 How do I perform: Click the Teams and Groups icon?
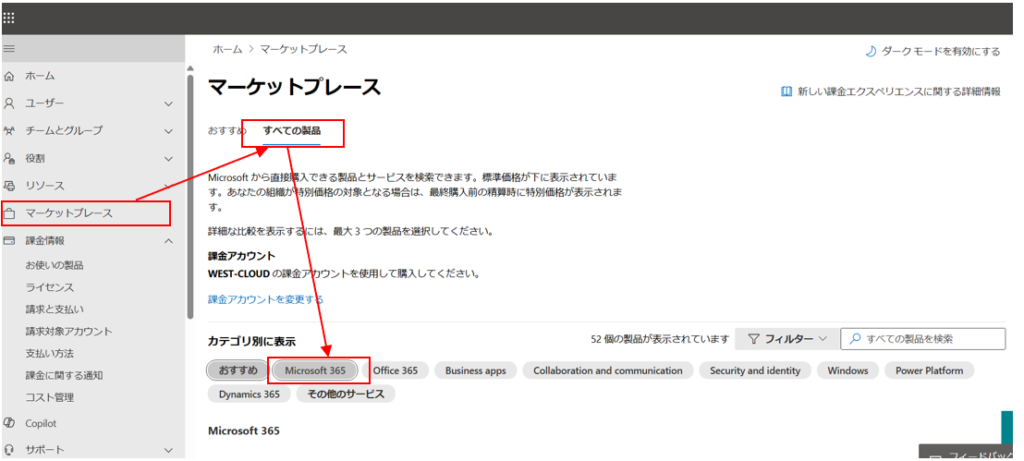click(9, 131)
